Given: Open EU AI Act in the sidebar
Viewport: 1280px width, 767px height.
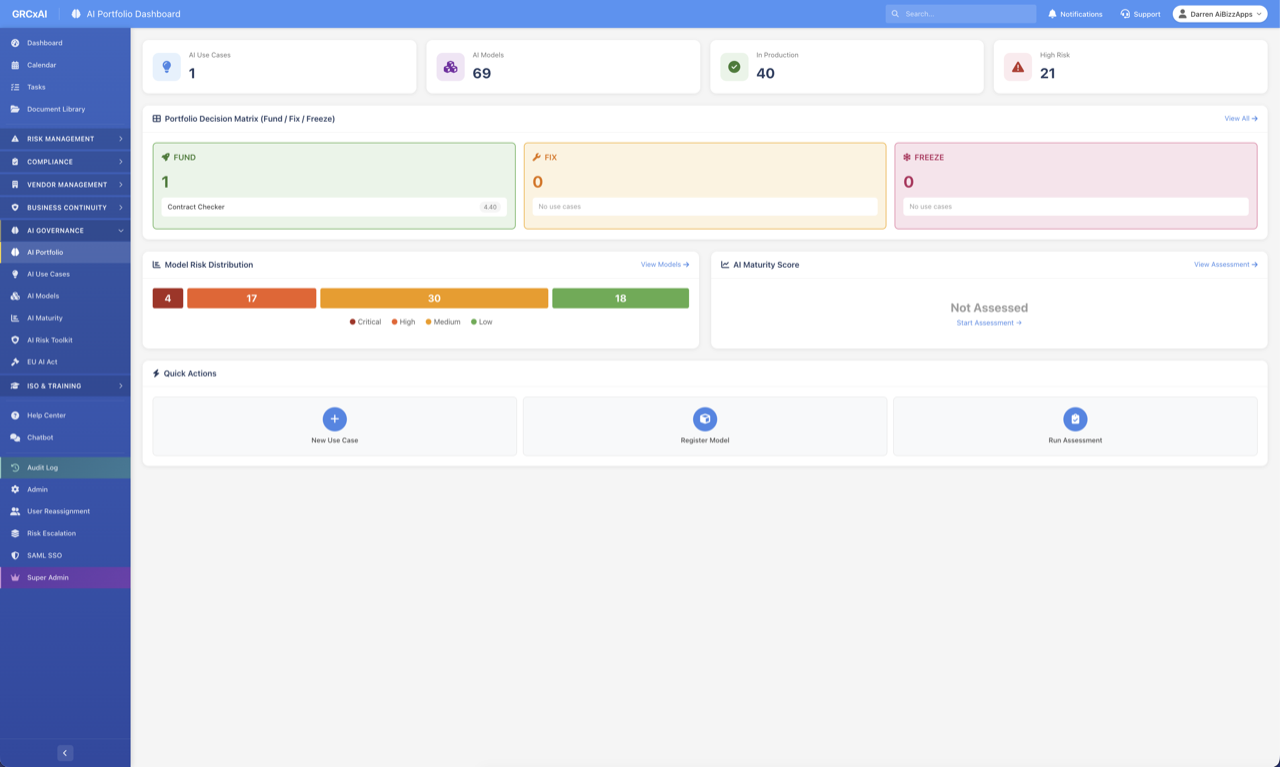Looking at the screenshot, I should tap(42, 362).
